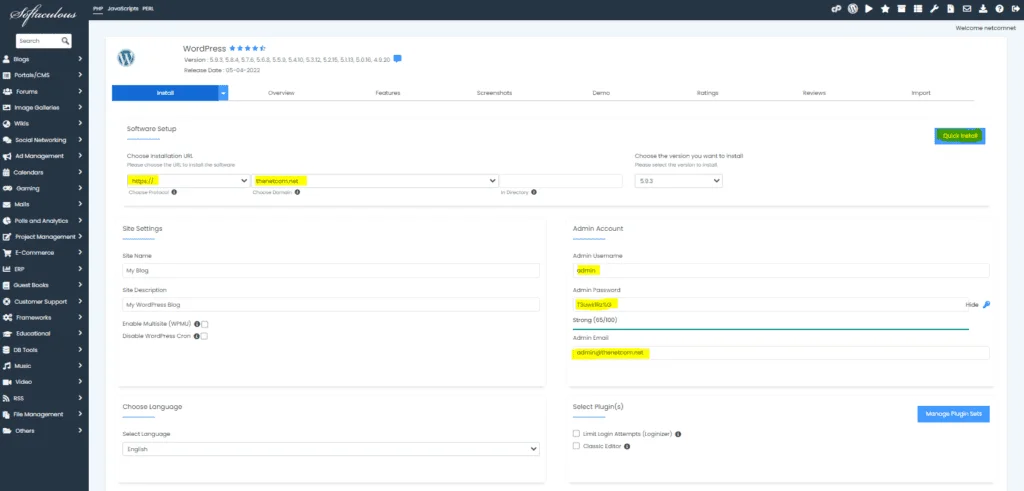Tick Limit Login Attempts (Loginizer) checkbox
Screen dimensions: 1024x491
coord(576,434)
